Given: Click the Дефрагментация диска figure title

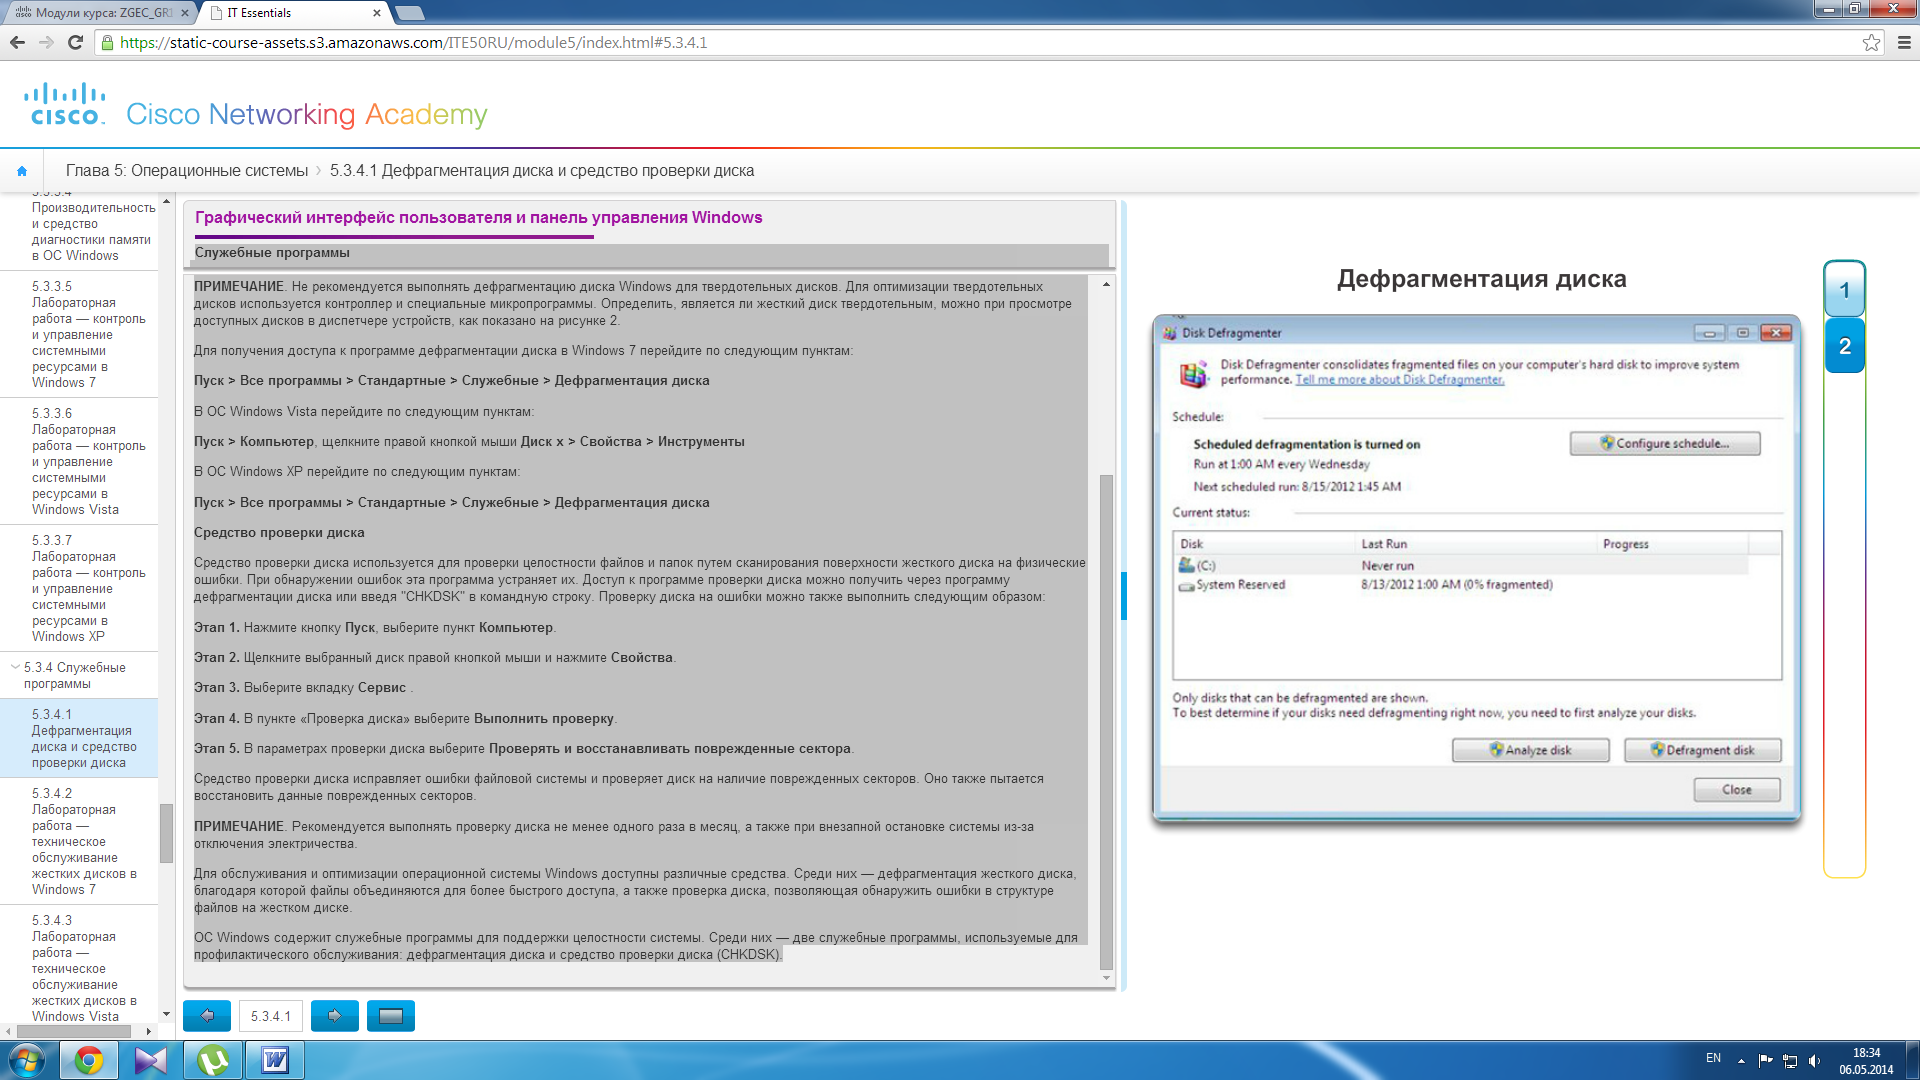Looking at the screenshot, I should (1481, 279).
